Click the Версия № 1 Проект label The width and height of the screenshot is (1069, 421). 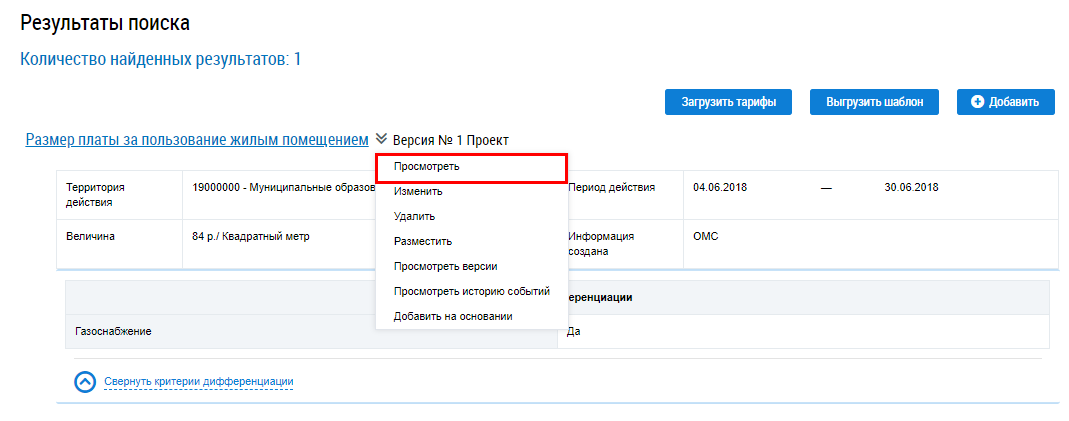click(450, 141)
